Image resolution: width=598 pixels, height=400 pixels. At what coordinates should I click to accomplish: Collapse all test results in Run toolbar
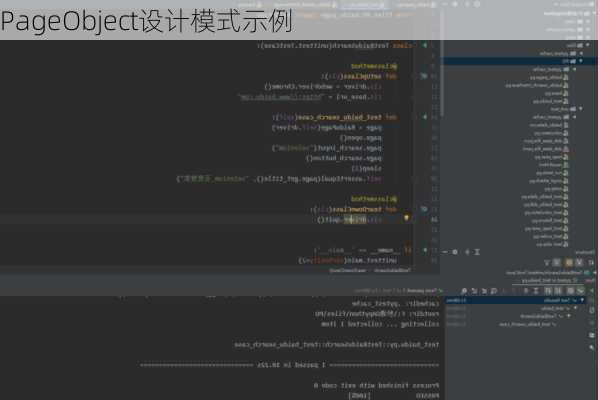pos(526,291)
